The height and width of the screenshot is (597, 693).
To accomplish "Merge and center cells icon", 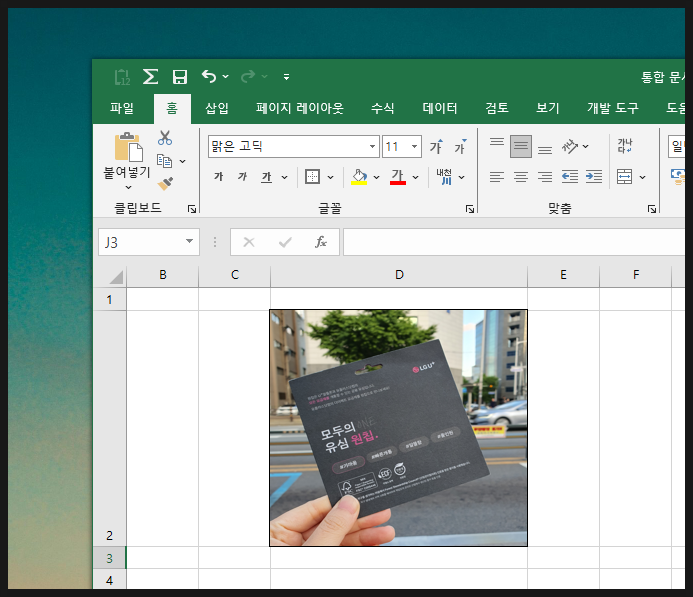I will pos(624,177).
